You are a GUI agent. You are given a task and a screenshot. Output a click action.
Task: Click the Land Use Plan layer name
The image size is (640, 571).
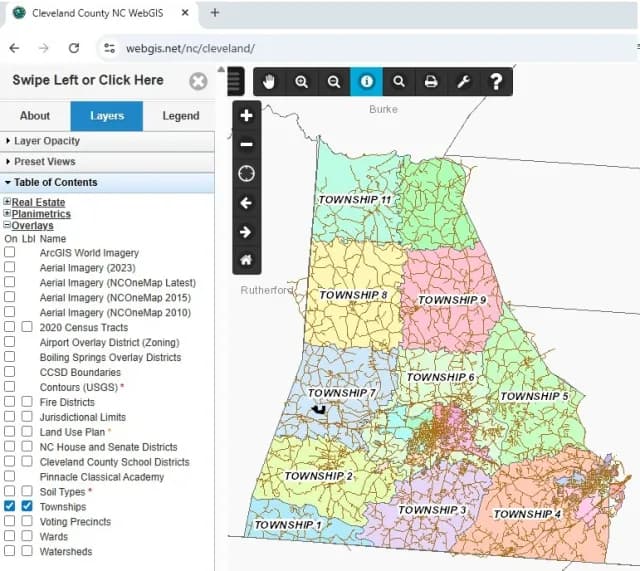click(72, 432)
